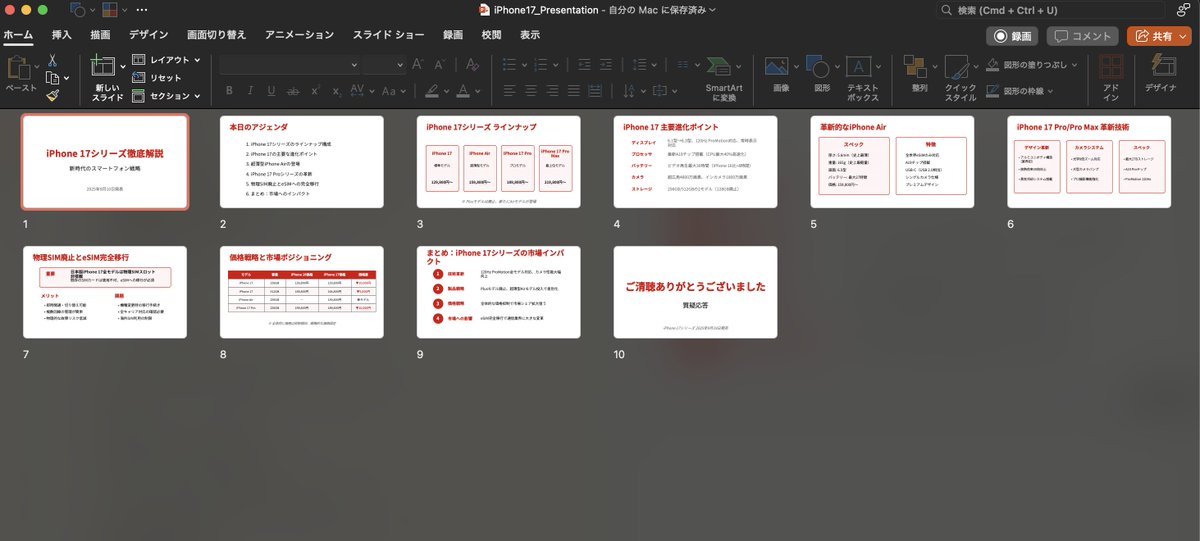The image size is (1200, 541).
Task: Toggle Underline formatting
Action: point(270,91)
